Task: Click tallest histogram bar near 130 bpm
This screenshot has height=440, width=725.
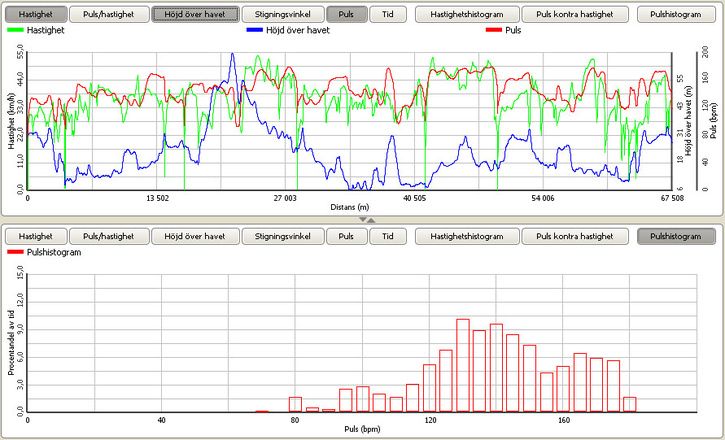Action: (x=463, y=365)
